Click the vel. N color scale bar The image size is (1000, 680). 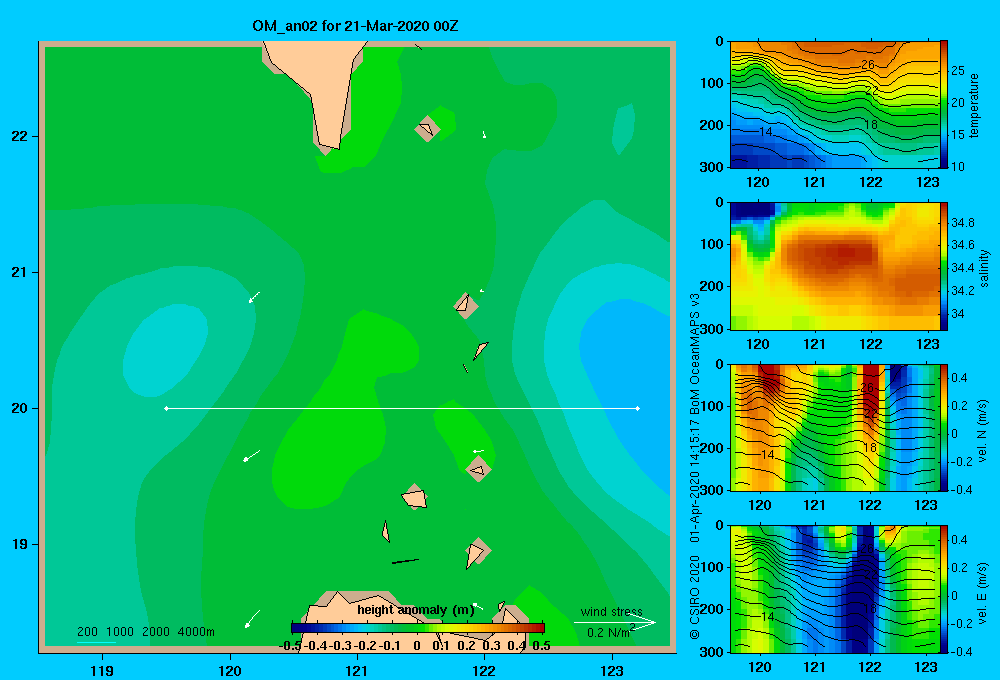coord(944,427)
